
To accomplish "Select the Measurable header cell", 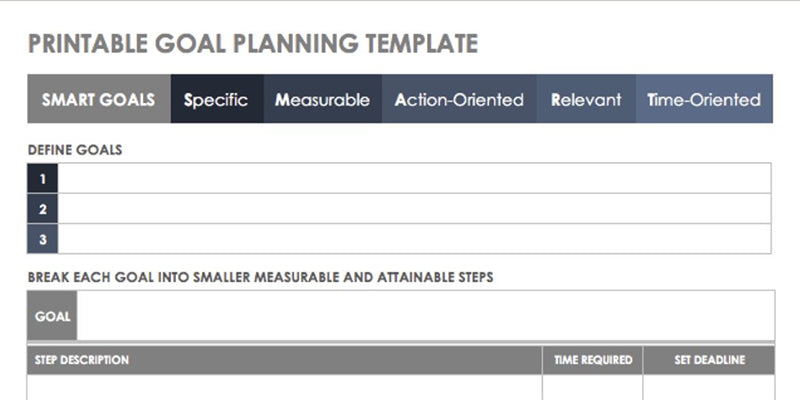I will (x=322, y=99).
